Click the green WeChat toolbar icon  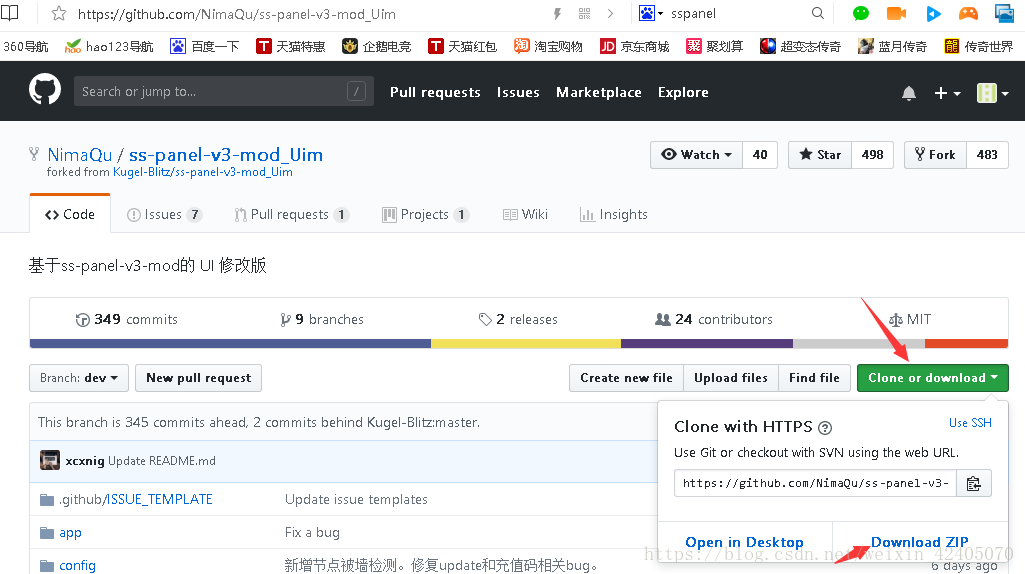click(861, 13)
